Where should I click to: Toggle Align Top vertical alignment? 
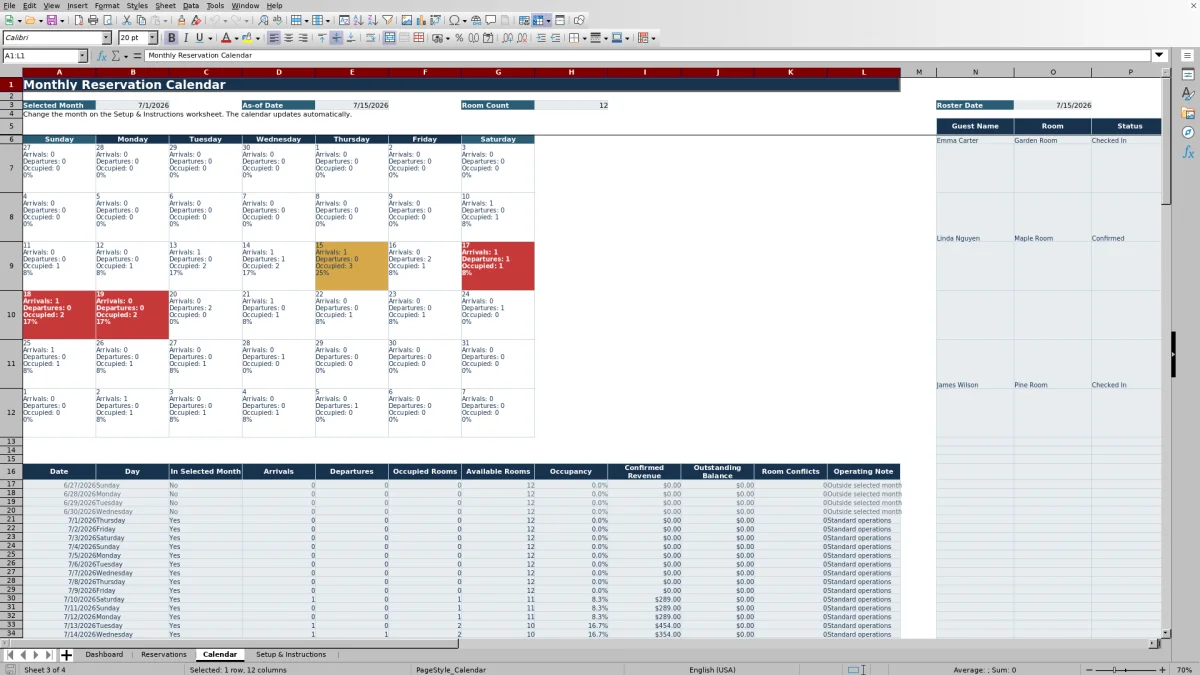click(x=322, y=38)
